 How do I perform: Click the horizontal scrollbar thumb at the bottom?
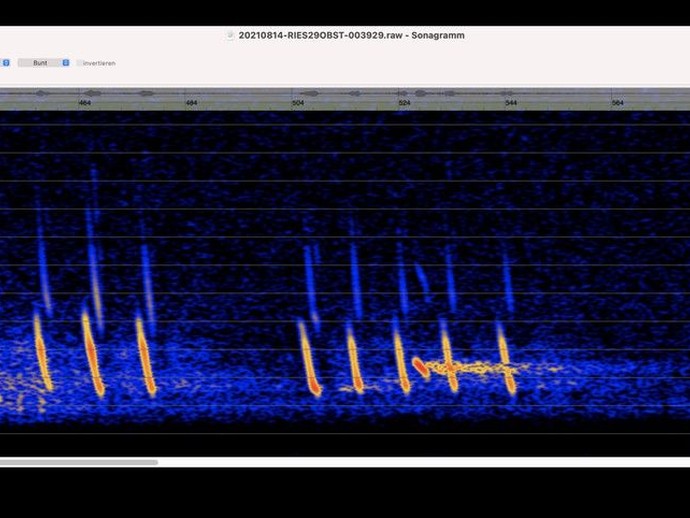(79, 463)
